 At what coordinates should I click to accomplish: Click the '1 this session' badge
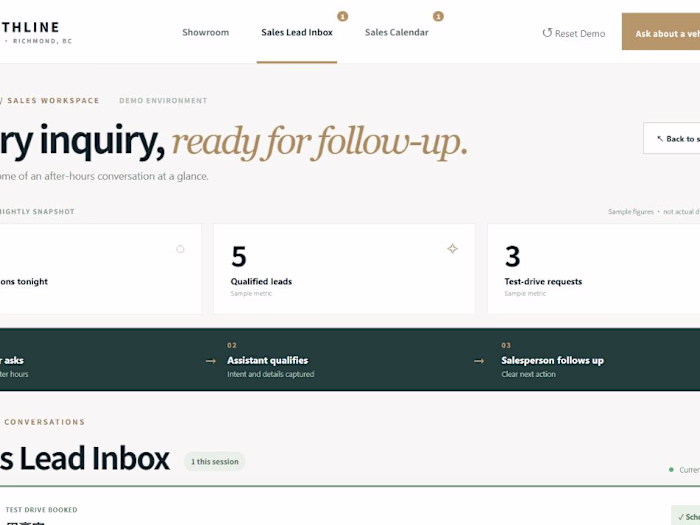tap(215, 462)
